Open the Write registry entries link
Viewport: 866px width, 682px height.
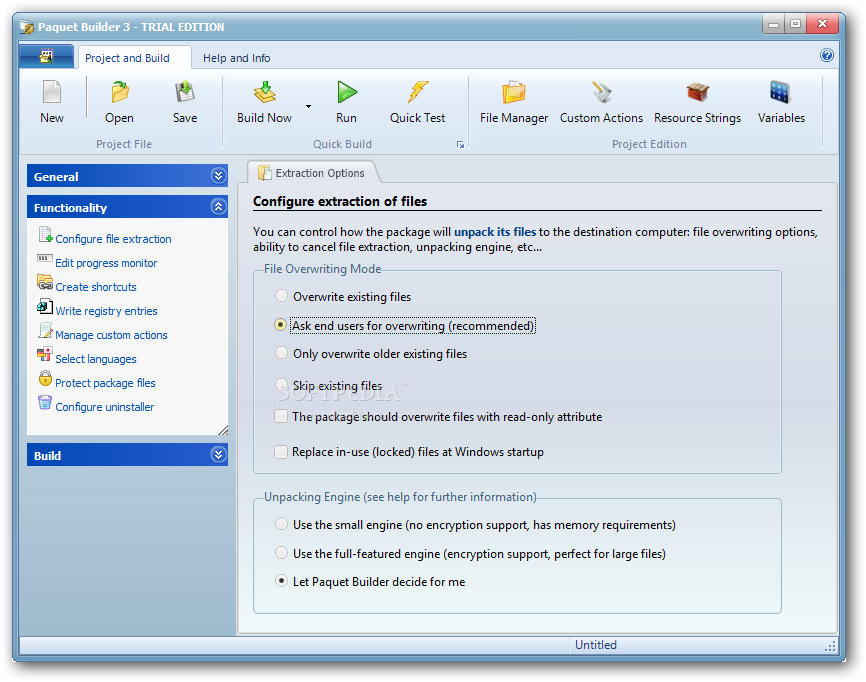(x=106, y=311)
